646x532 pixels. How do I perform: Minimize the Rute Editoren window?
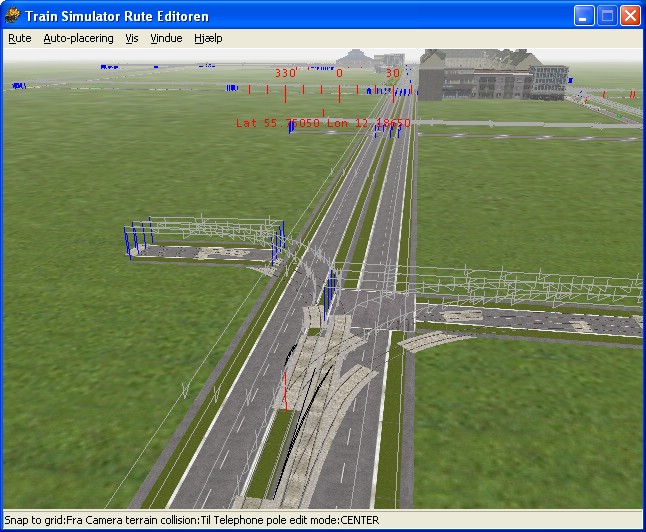[584, 16]
